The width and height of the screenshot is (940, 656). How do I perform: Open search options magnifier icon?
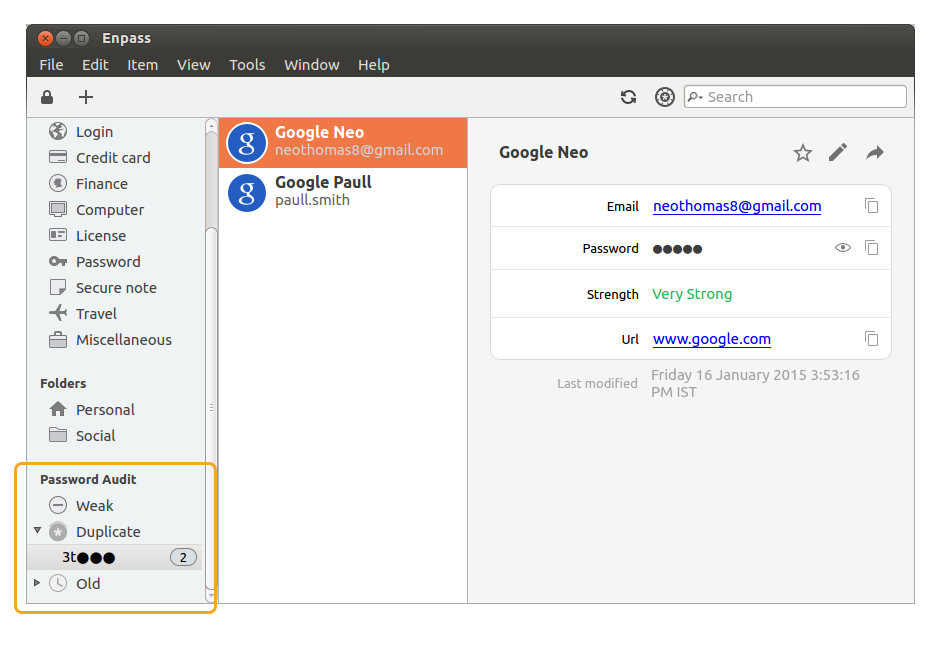pos(695,97)
